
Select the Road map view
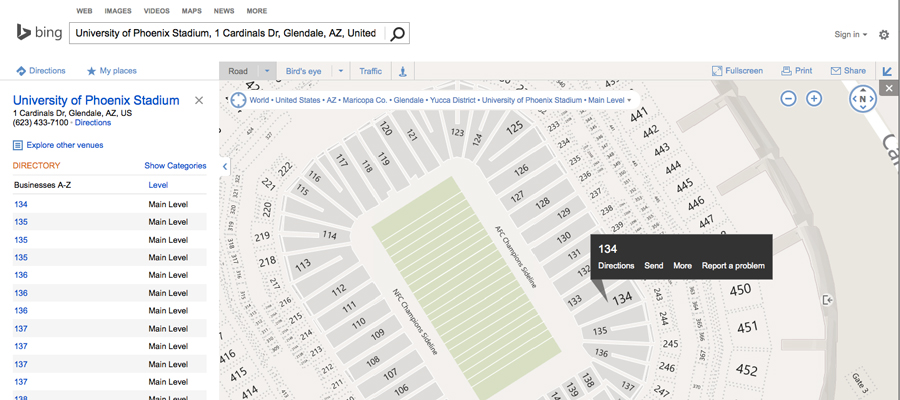pyautogui.click(x=239, y=71)
